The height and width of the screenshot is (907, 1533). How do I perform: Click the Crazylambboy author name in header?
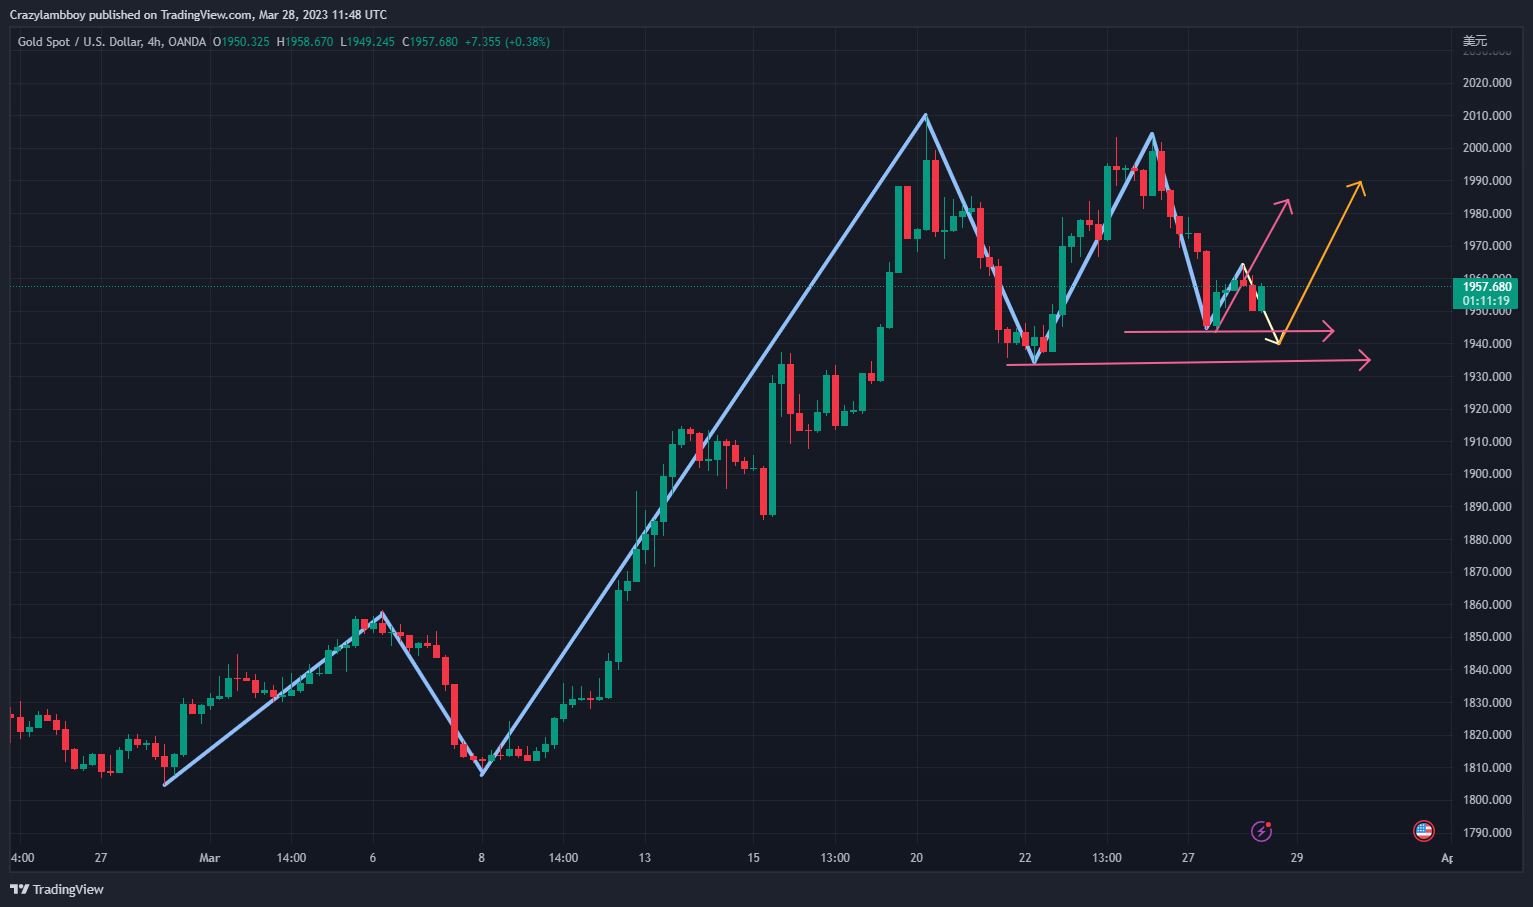[x=47, y=15]
